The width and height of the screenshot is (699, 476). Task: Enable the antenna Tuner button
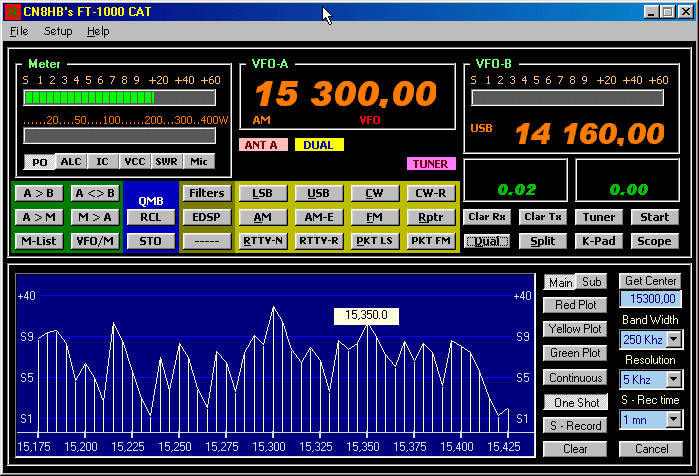(599, 217)
